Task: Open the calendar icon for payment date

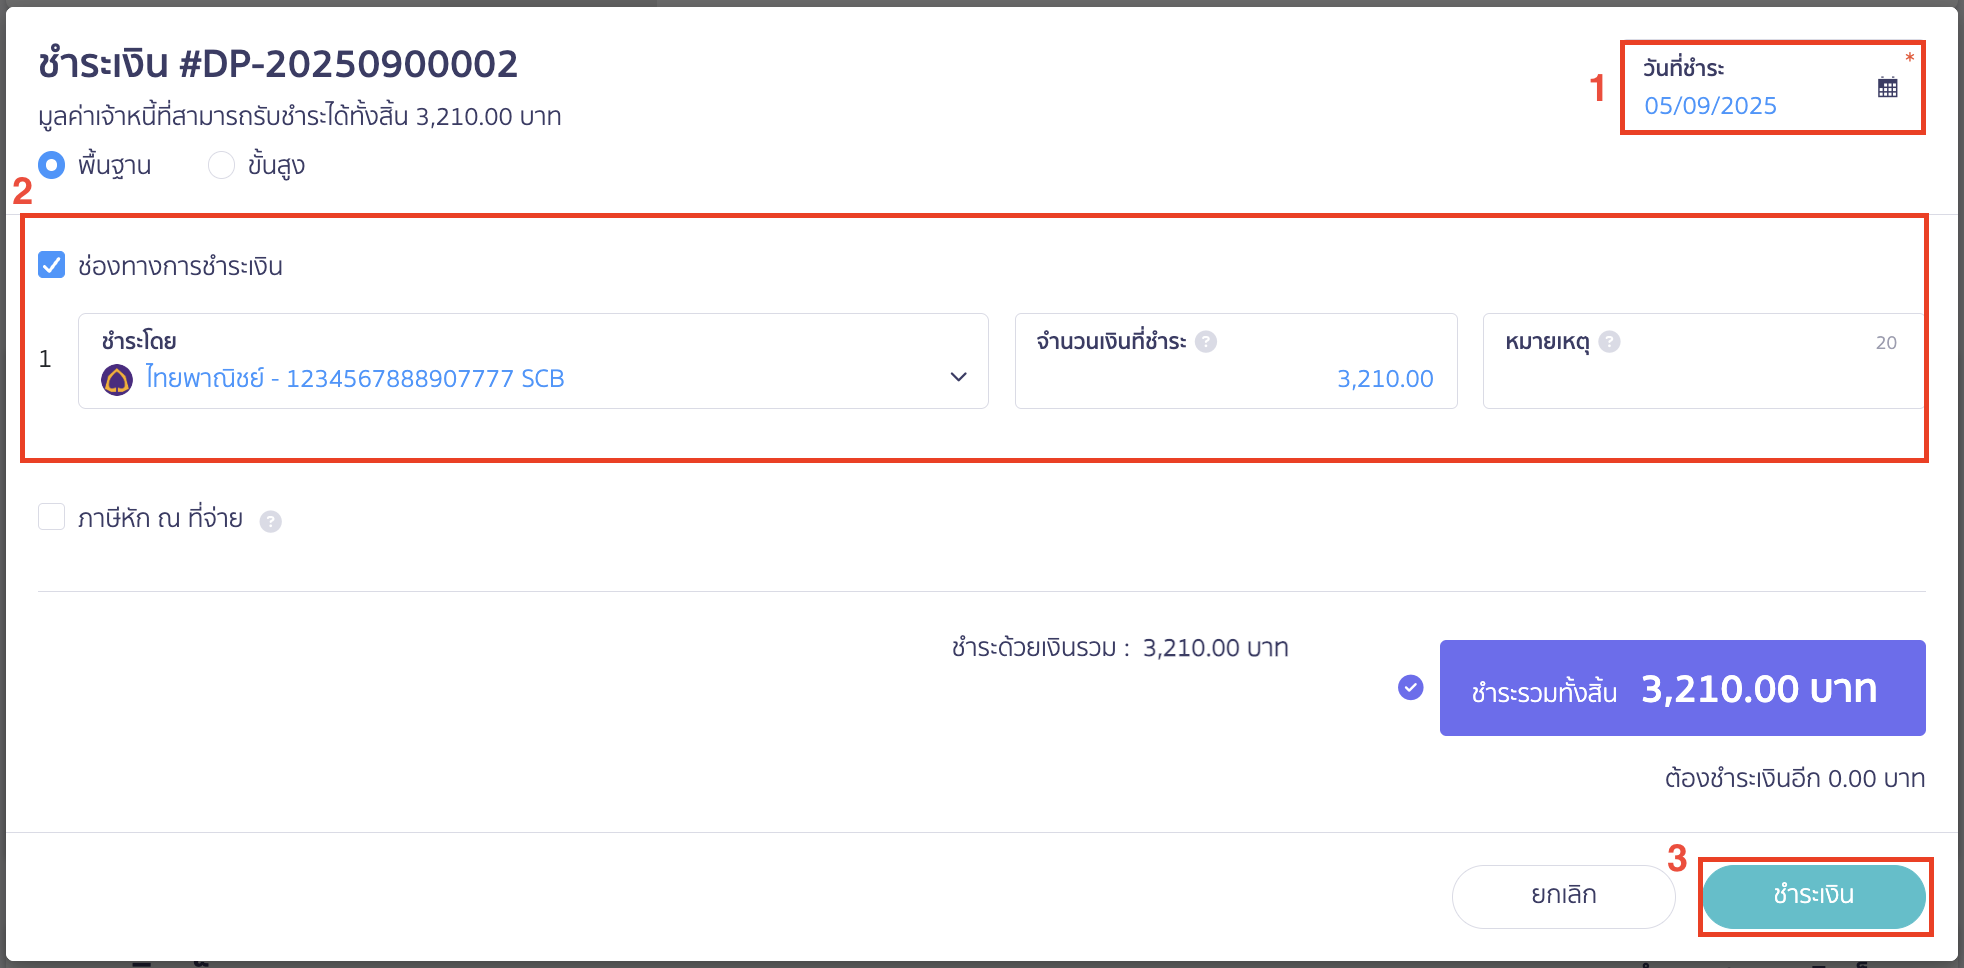Action: point(1887,87)
